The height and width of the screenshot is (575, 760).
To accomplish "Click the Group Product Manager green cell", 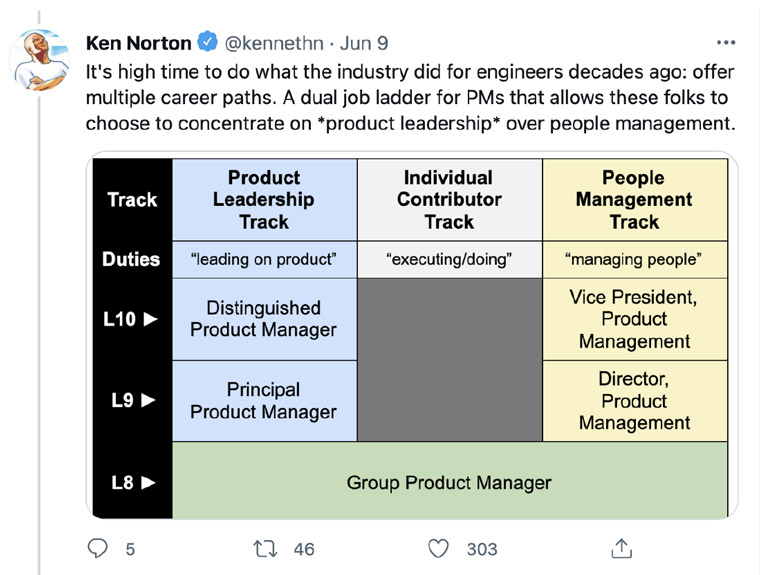I will click(x=450, y=480).
